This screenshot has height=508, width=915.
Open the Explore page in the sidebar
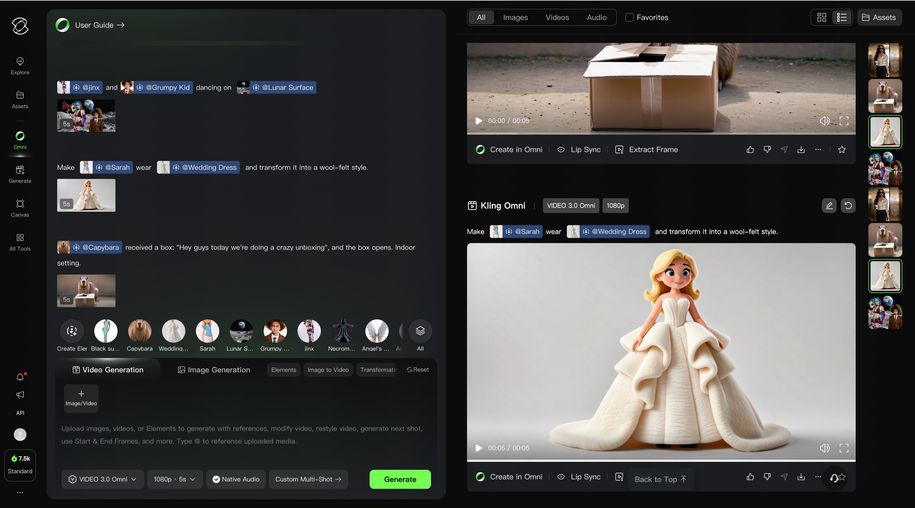20,65
